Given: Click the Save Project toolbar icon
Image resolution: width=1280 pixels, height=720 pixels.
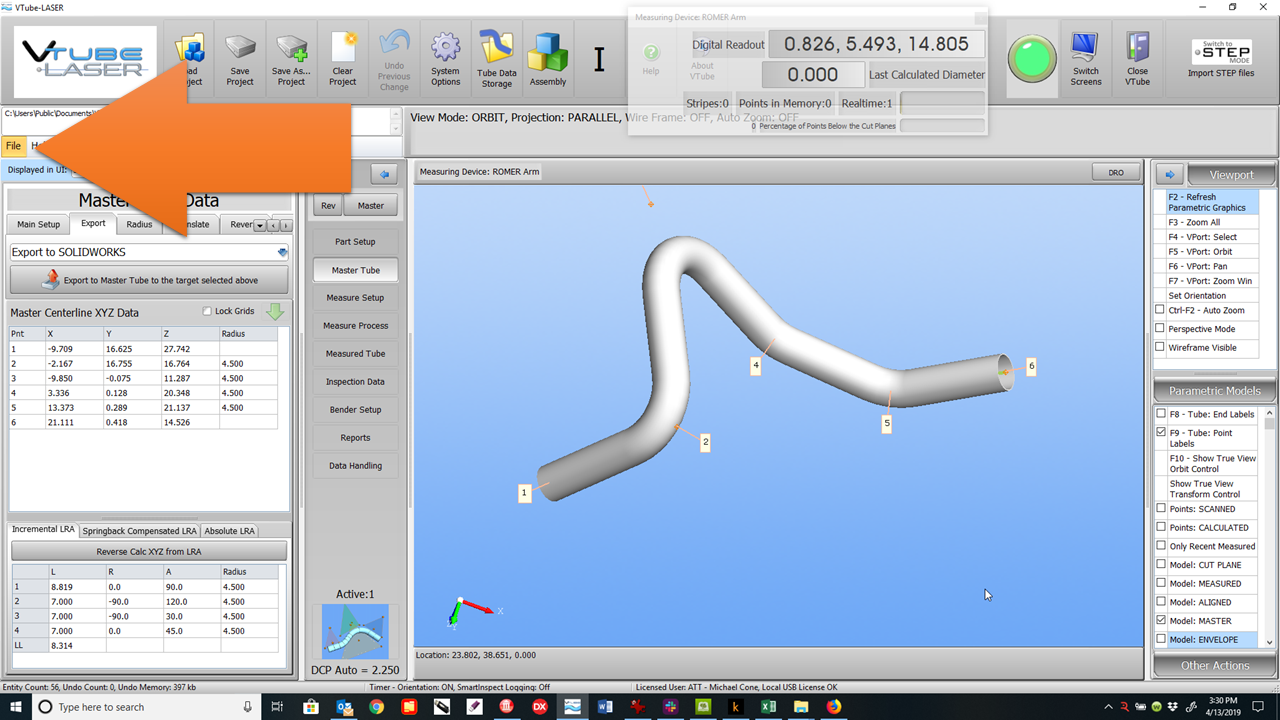Looking at the screenshot, I should point(240,58).
